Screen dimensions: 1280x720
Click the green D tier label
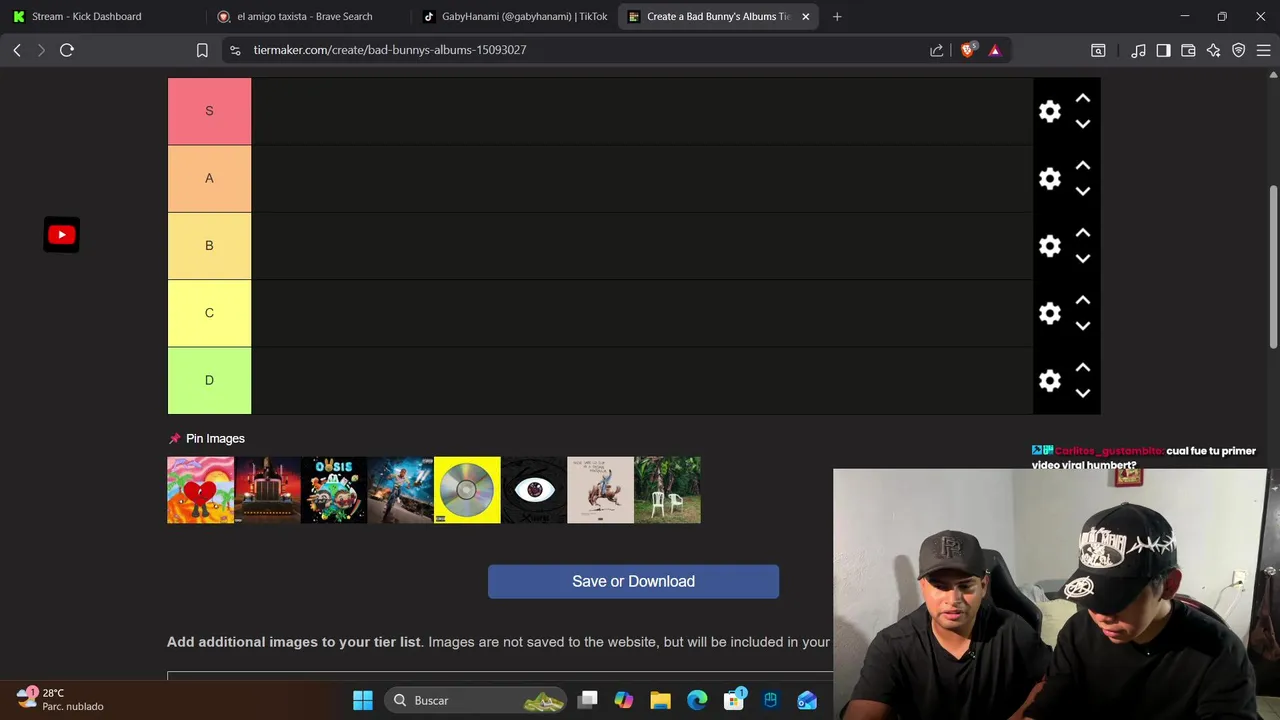(x=209, y=380)
